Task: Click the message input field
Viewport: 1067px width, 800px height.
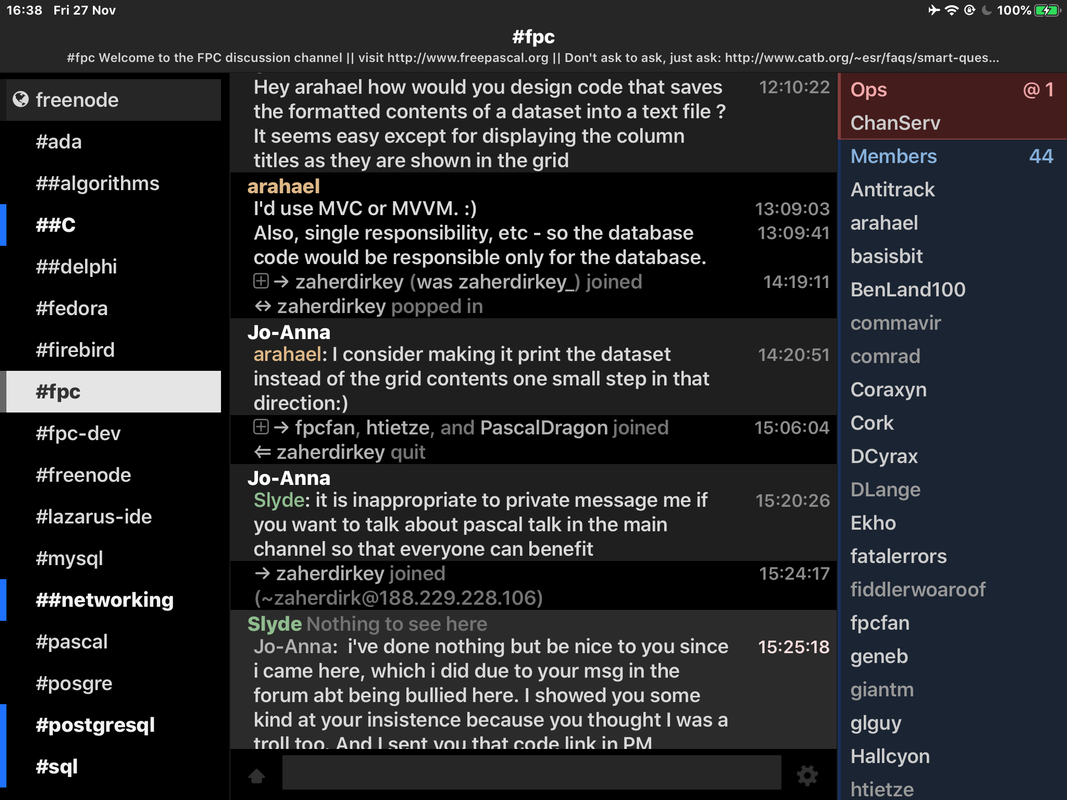Action: coord(531,773)
